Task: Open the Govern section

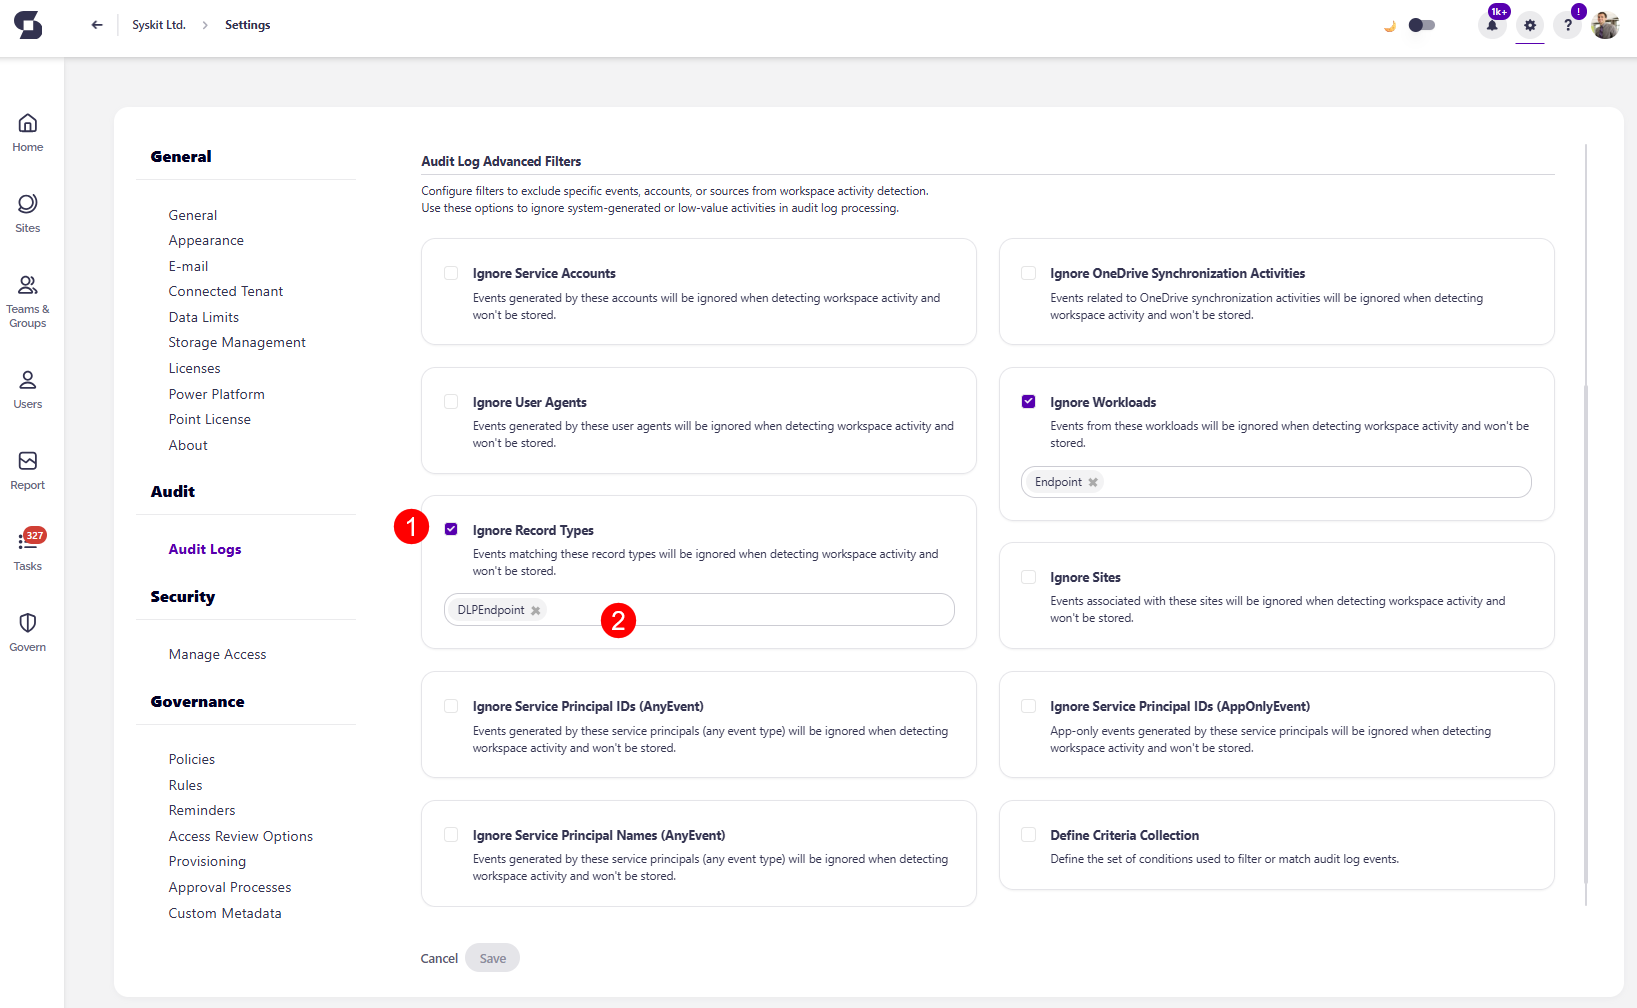Action: (x=27, y=631)
